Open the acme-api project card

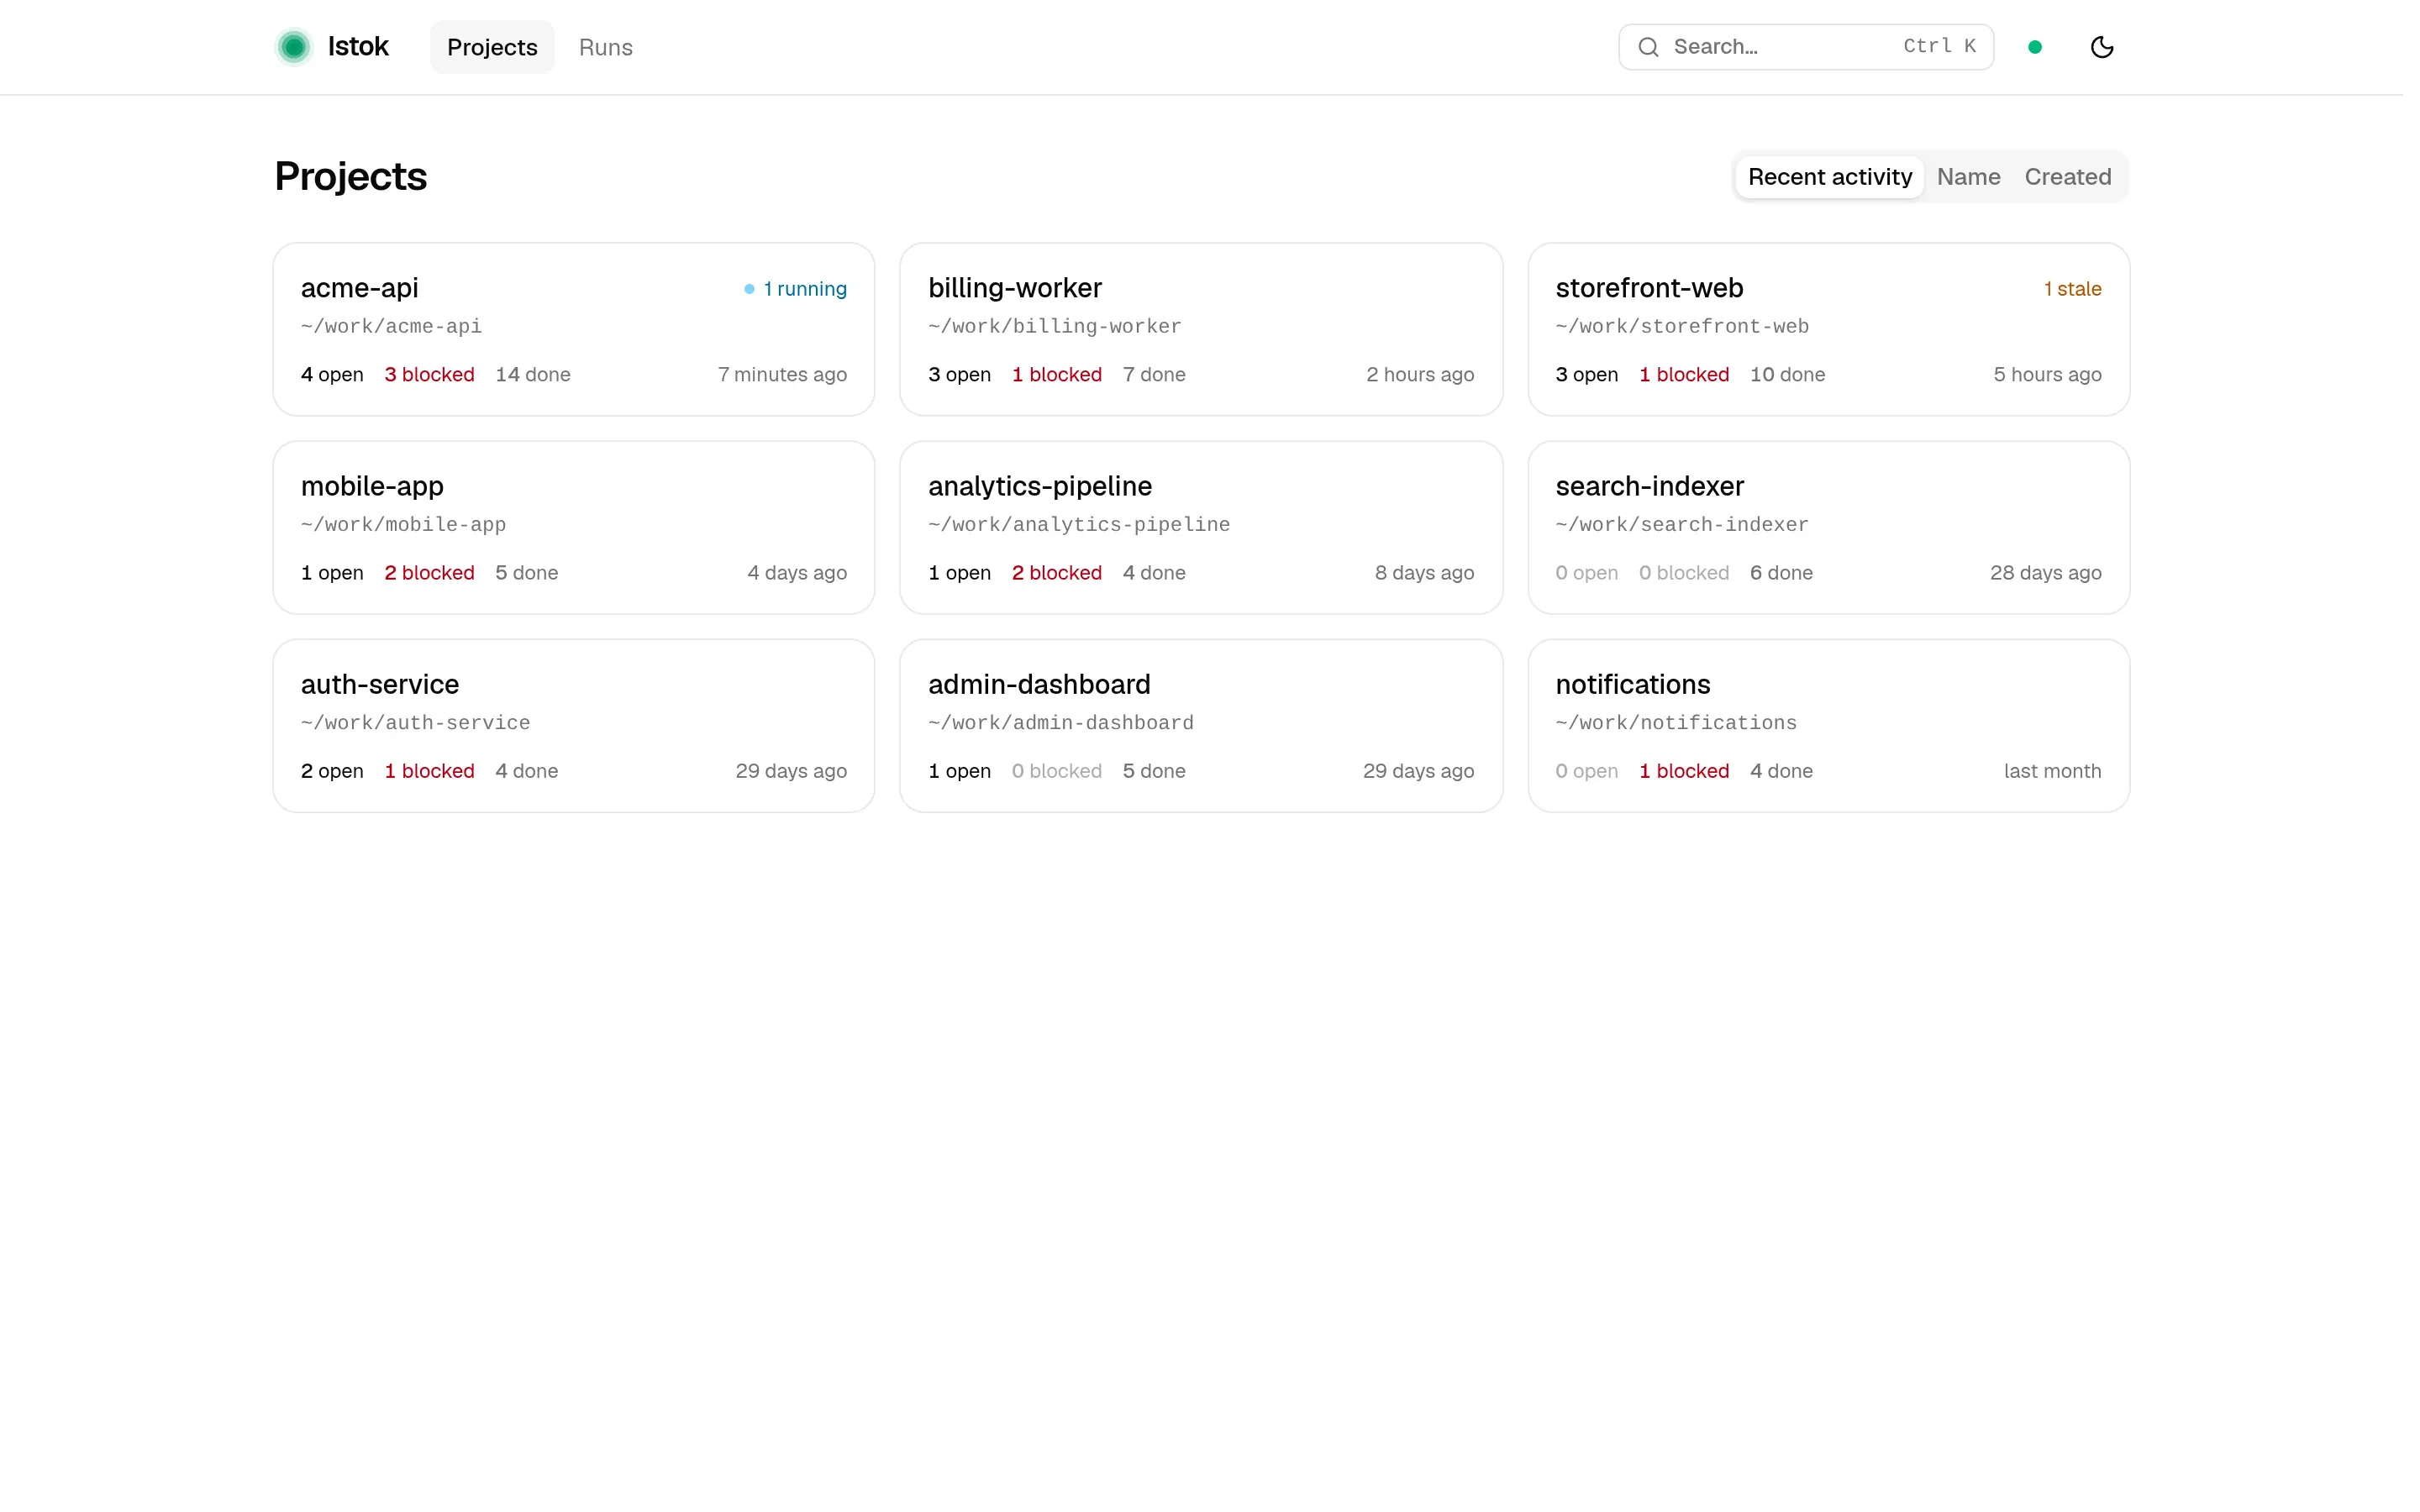574,329
